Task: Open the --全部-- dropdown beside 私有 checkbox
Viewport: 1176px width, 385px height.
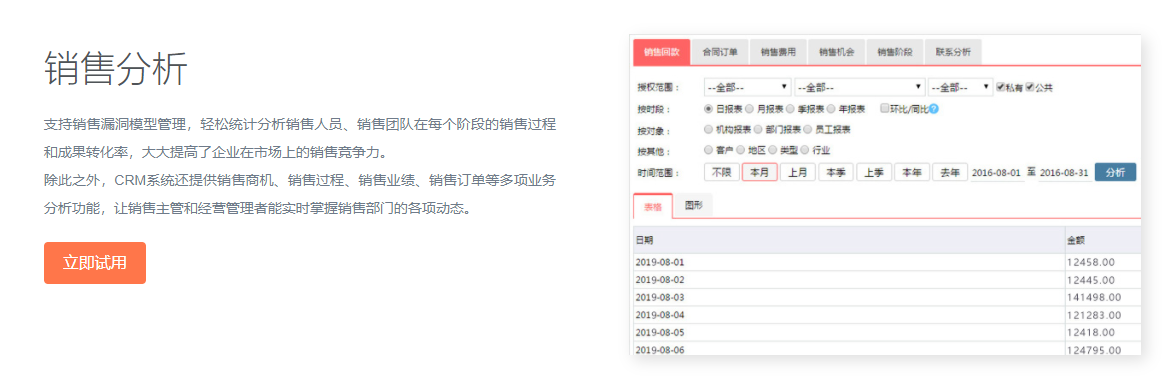Action: click(961, 87)
